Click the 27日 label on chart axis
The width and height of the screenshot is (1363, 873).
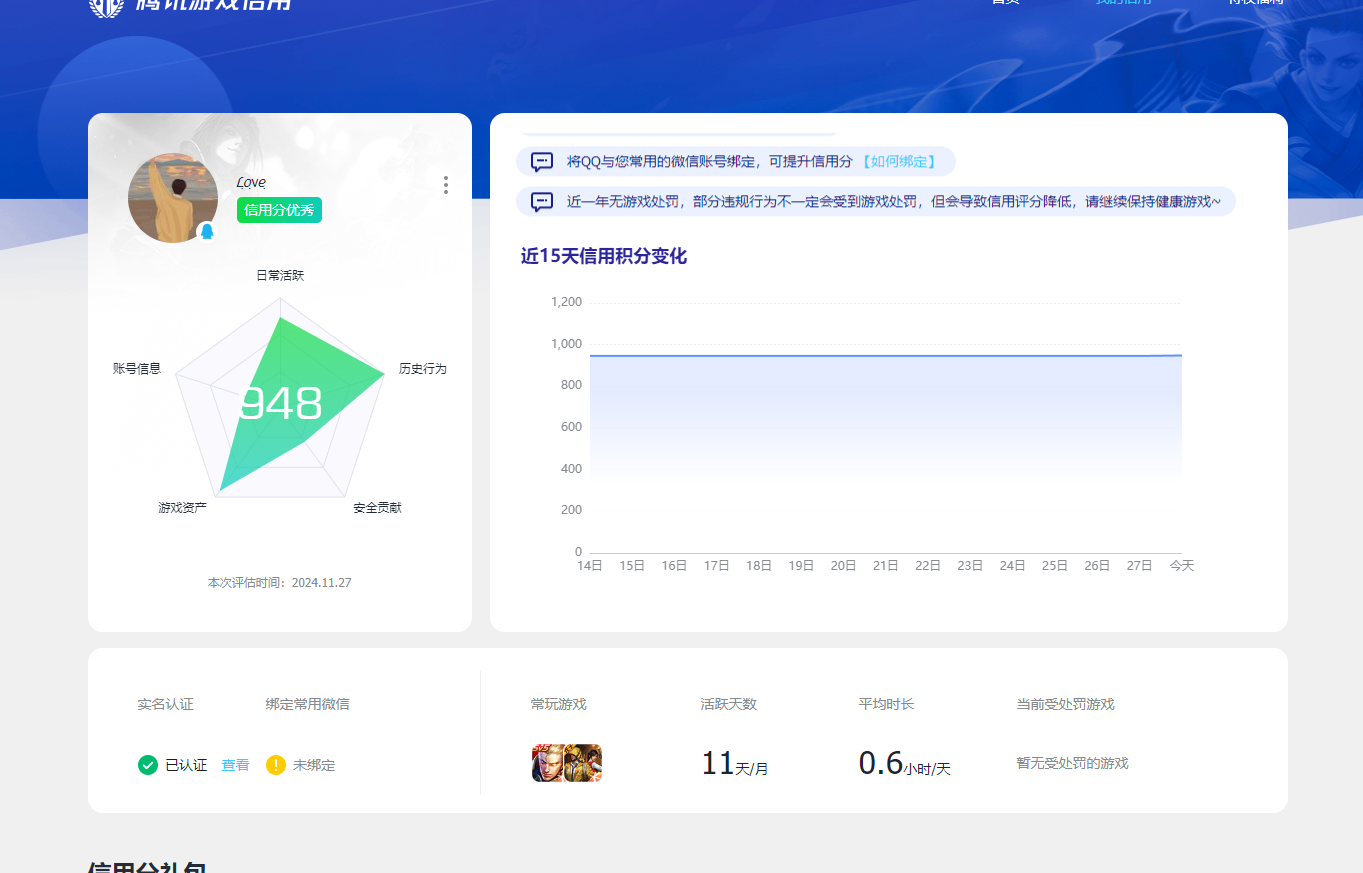coord(1140,566)
